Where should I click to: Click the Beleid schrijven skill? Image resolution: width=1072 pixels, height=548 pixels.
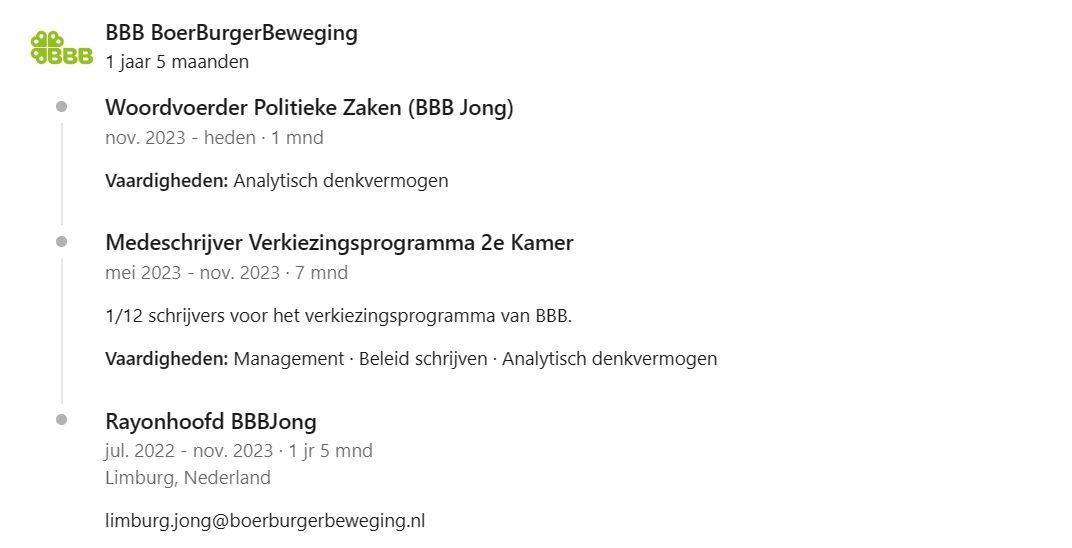click(423, 359)
